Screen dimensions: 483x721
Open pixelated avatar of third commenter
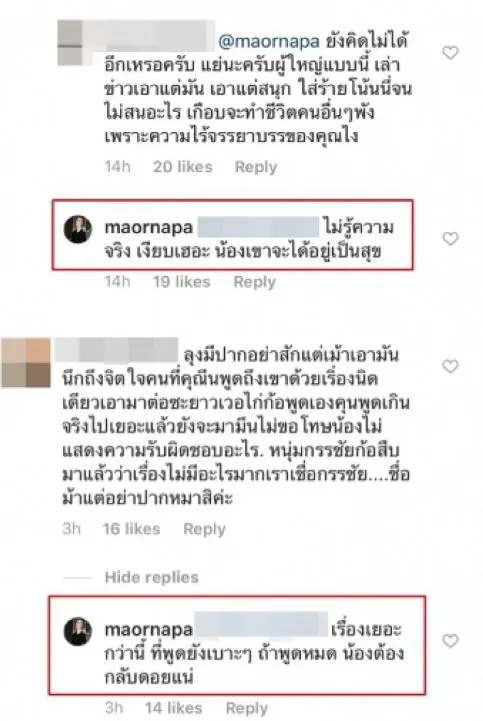click(26, 363)
